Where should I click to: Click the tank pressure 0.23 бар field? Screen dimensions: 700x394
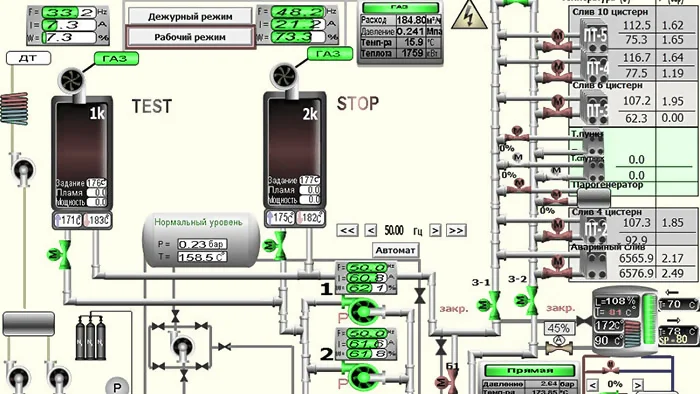tap(202, 244)
